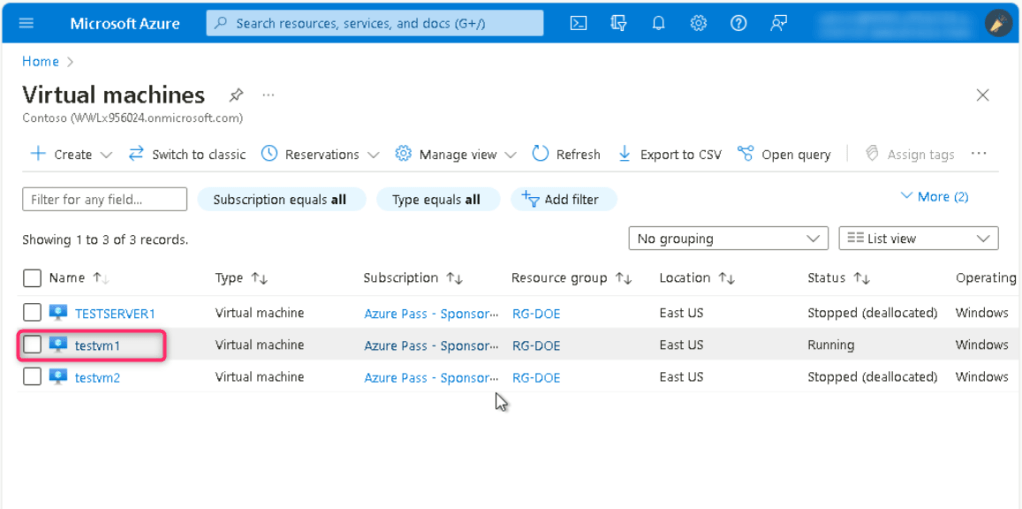Open the Help question mark icon
The height and width of the screenshot is (509, 1022).
738,23
